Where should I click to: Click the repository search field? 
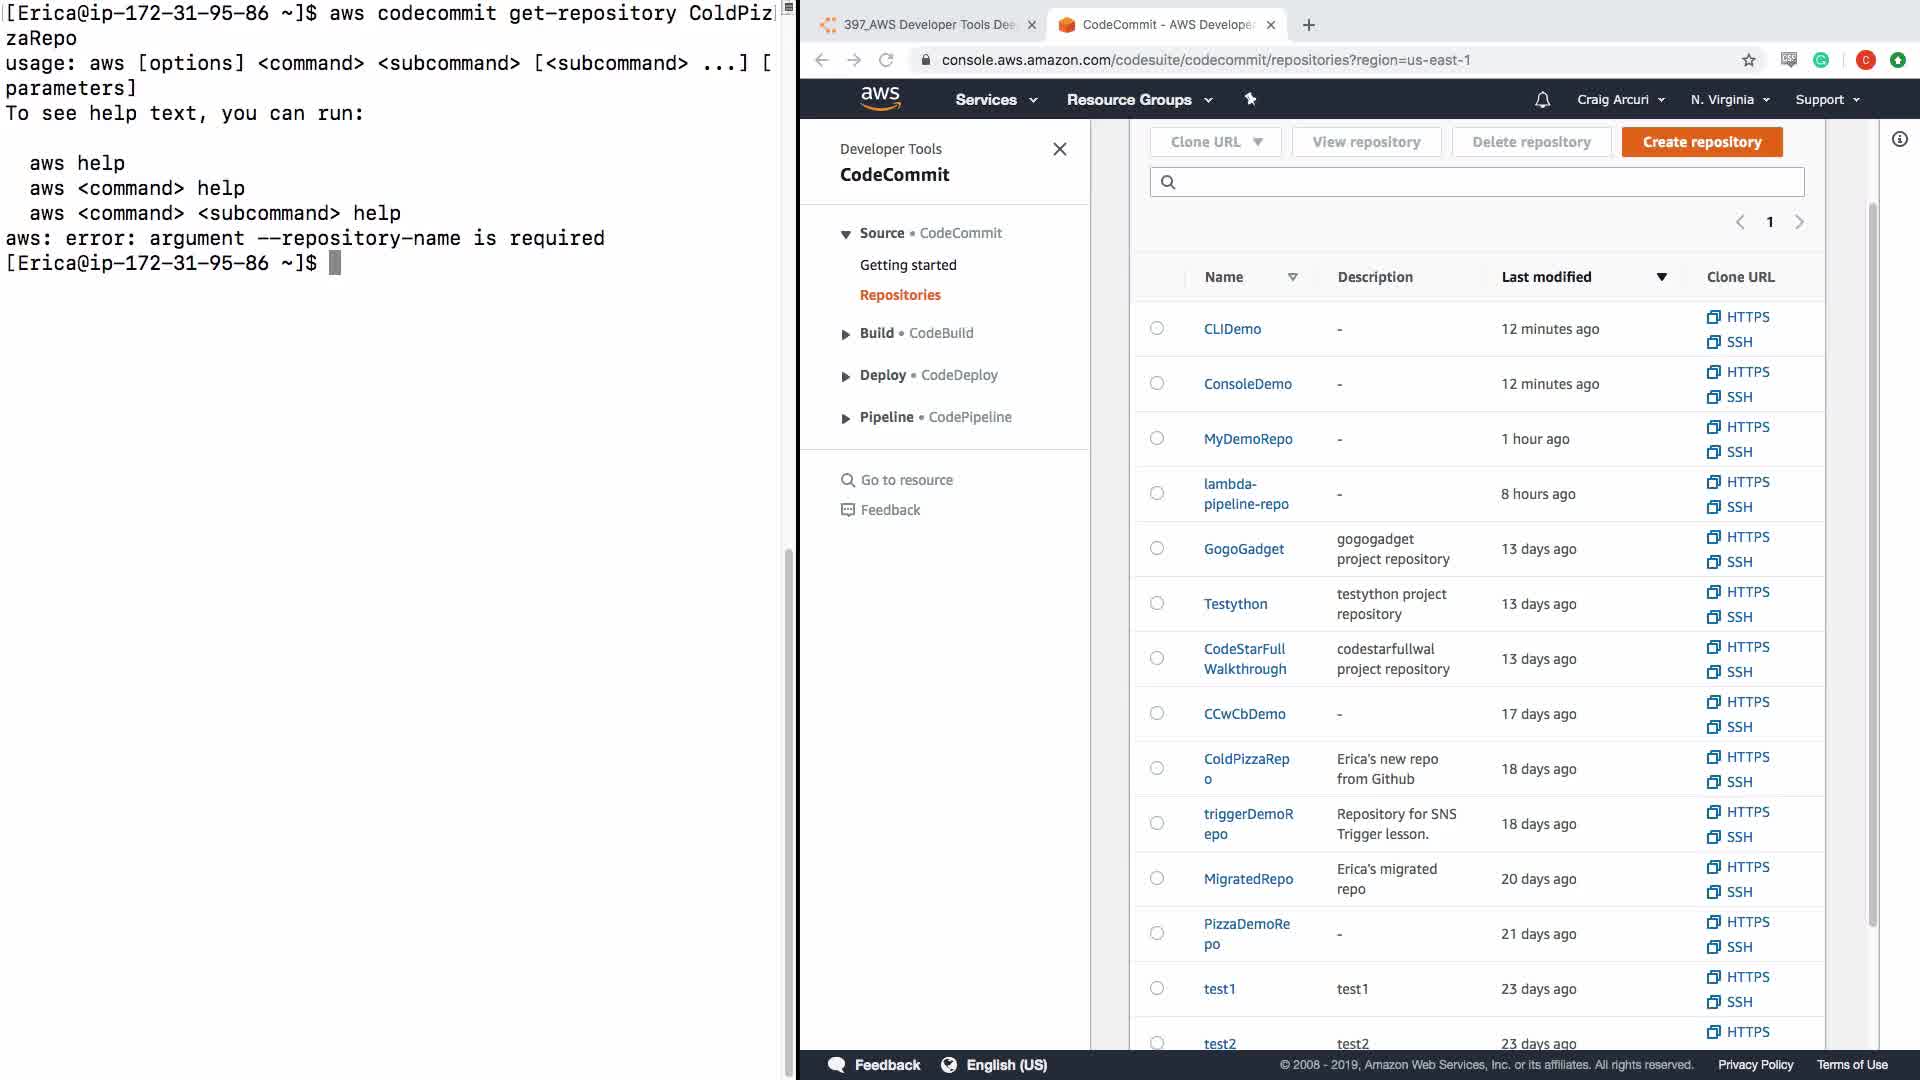click(1476, 182)
